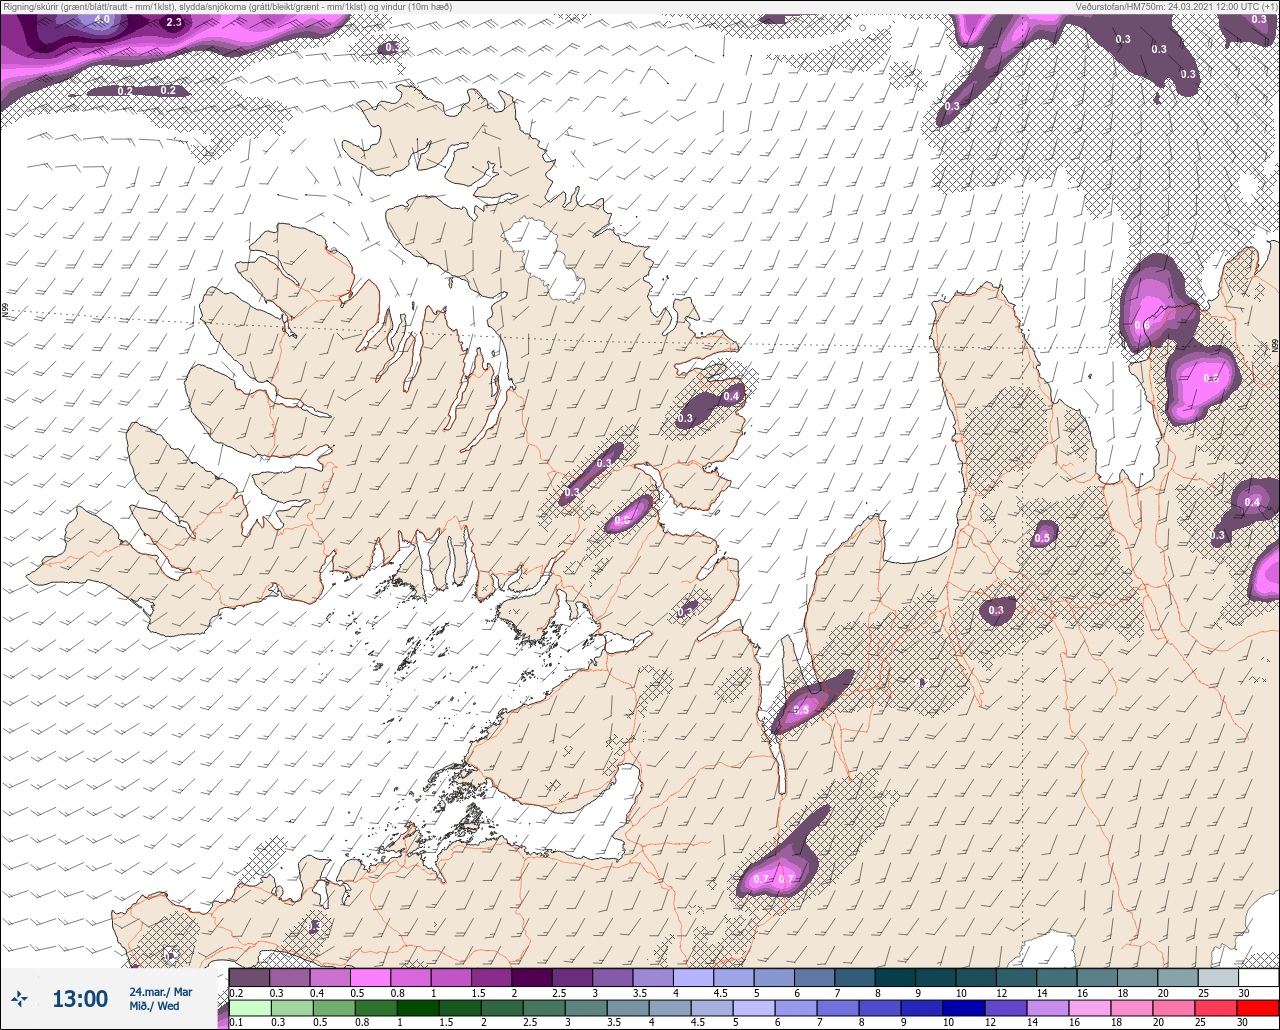Image resolution: width=1280 pixels, height=1030 pixels.
Task: Click the 2.3 precipitation value on map
Action: tap(174, 22)
